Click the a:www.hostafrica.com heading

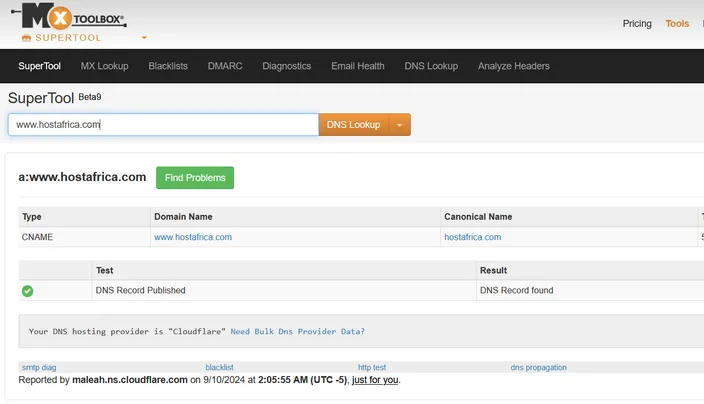coord(82,177)
